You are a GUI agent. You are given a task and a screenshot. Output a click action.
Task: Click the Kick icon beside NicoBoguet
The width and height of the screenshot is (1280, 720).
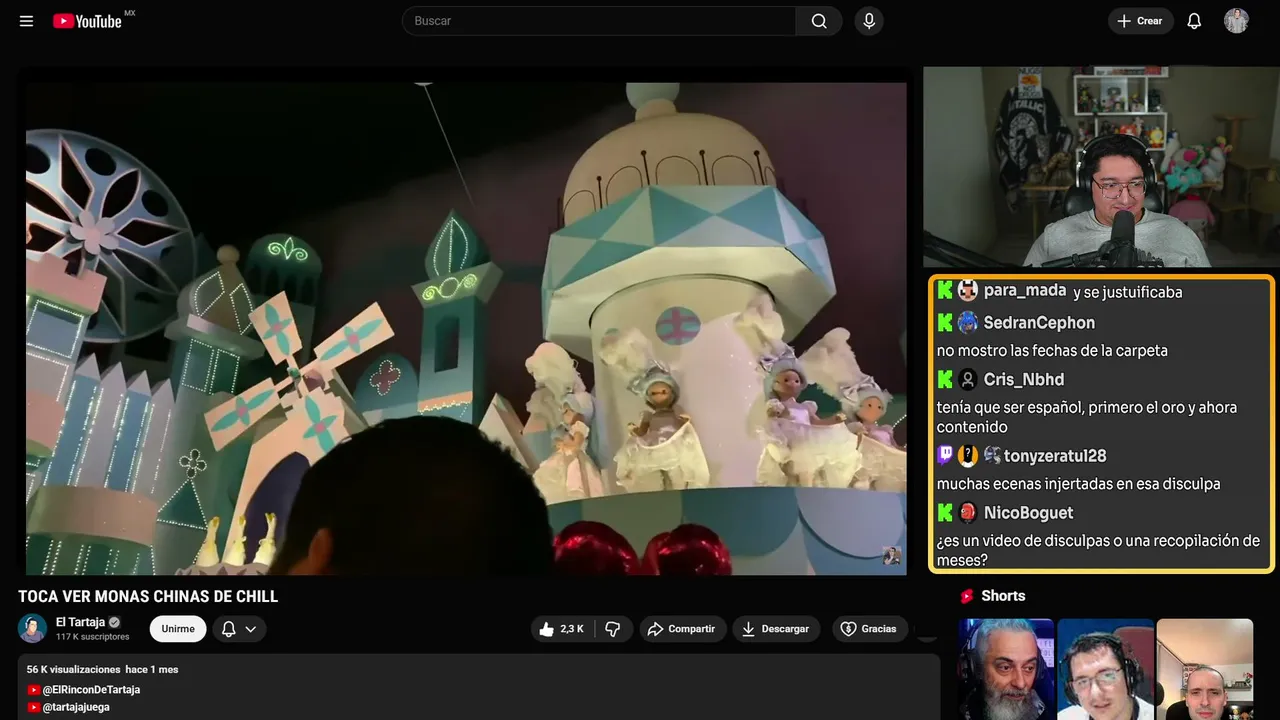point(945,513)
